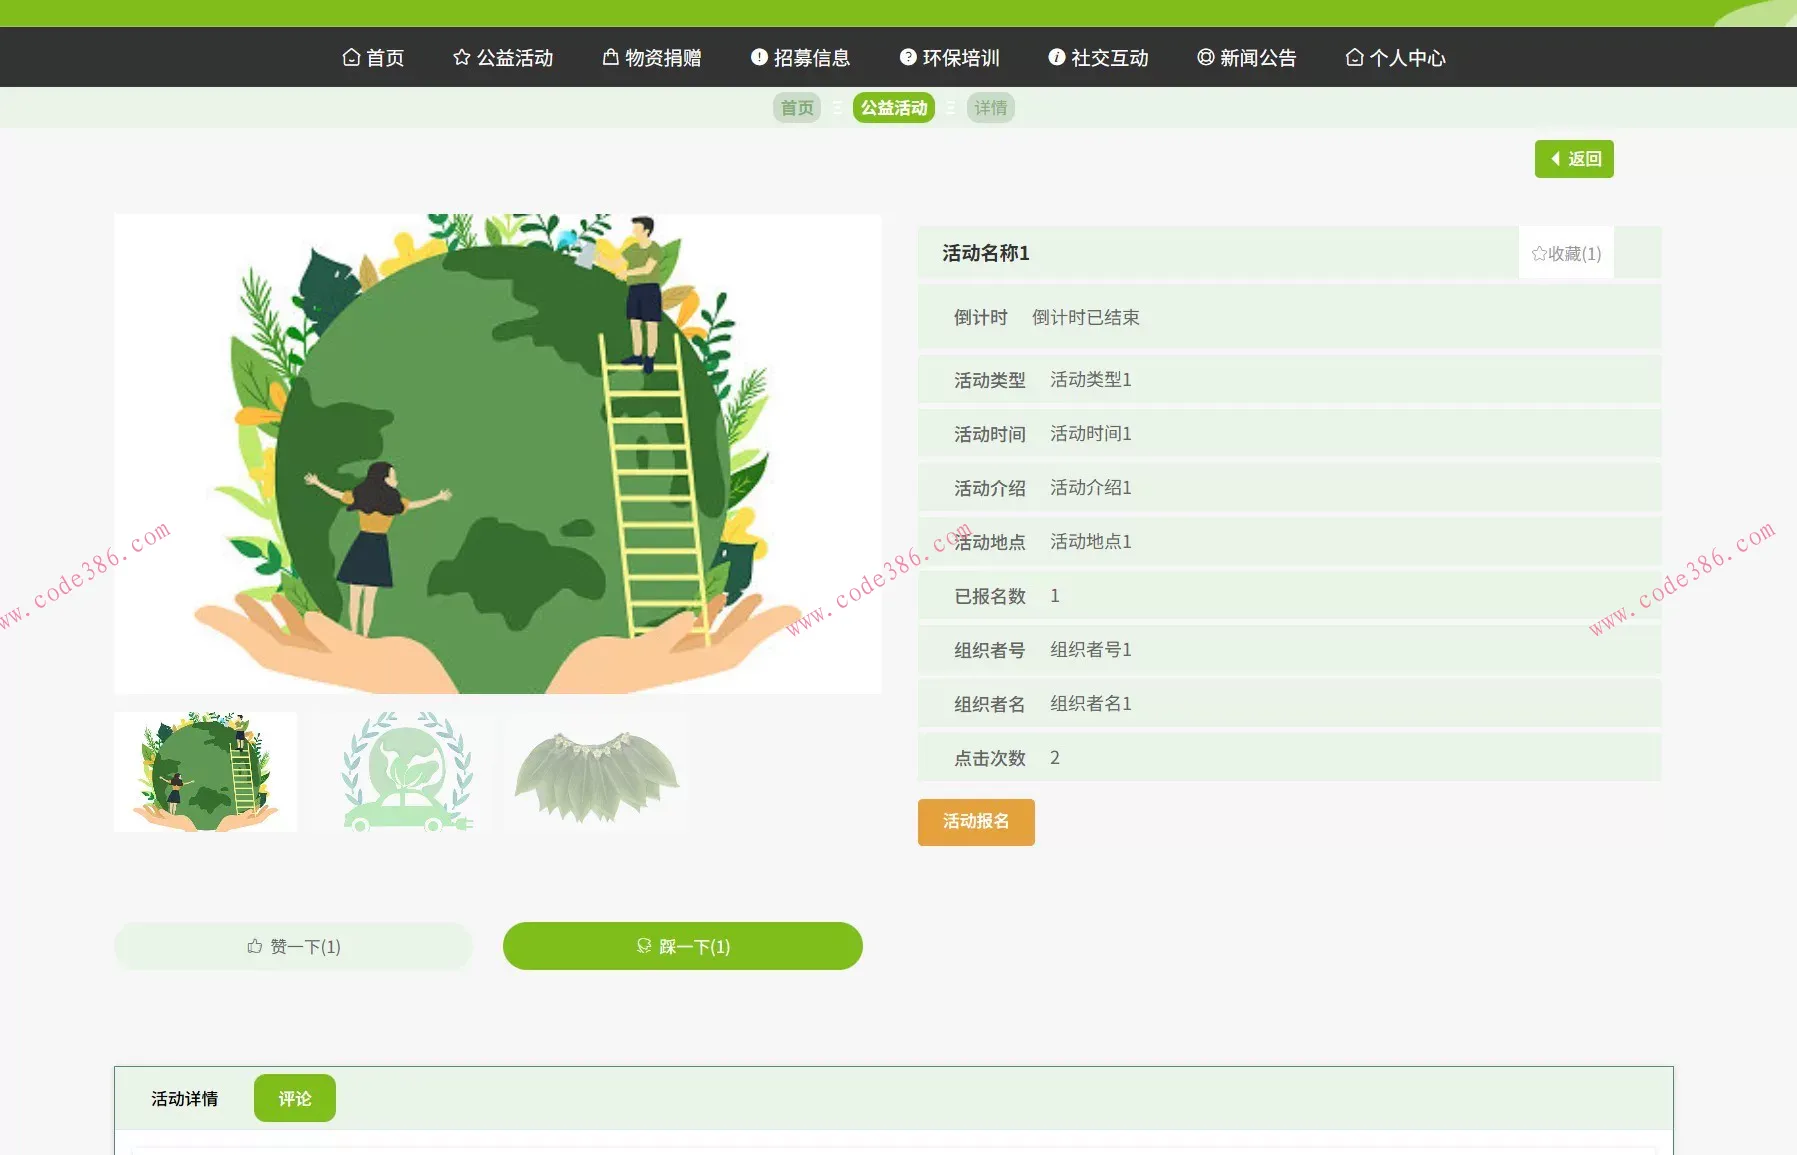The image size is (1797, 1155).
Task: Click the back arrow icon on 返回 button
Action: pos(1557,158)
